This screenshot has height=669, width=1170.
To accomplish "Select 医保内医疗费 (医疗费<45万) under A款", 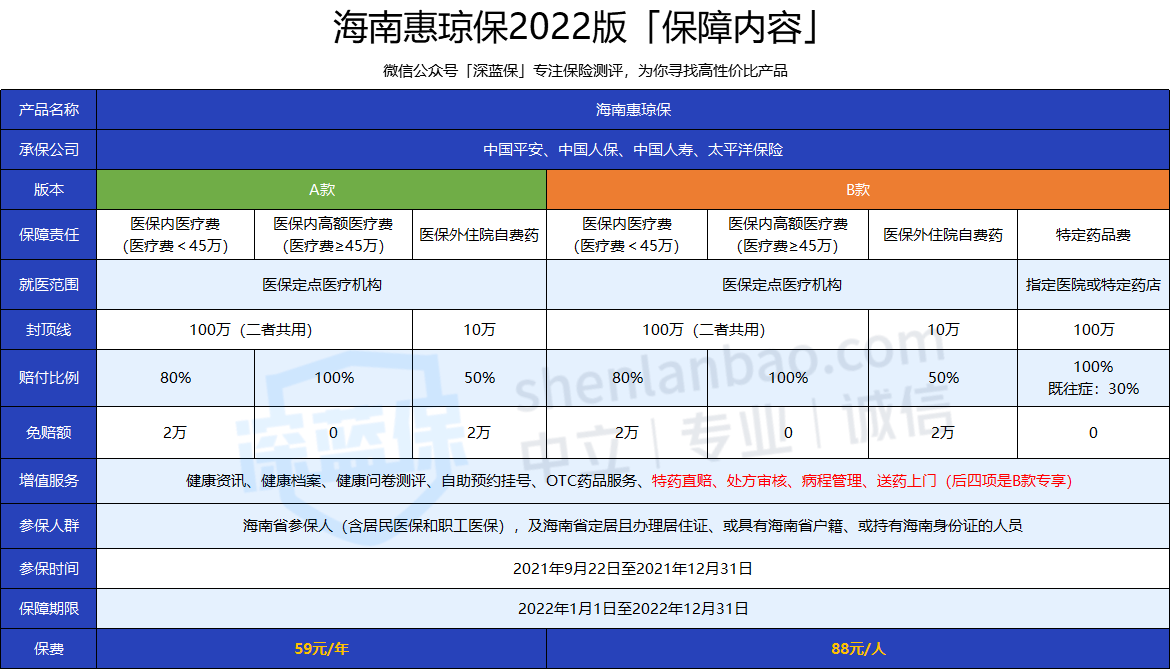I will pyautogui.click(x=175, y=234).
